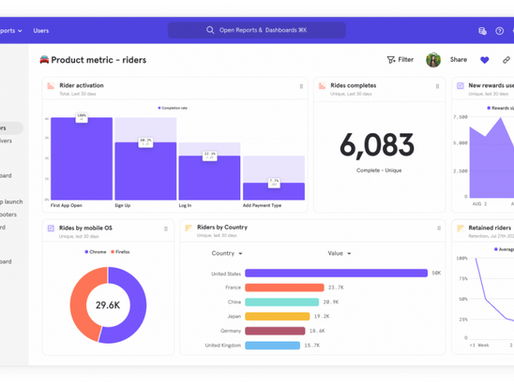Click the Japan yellow bar

[277, 316]
